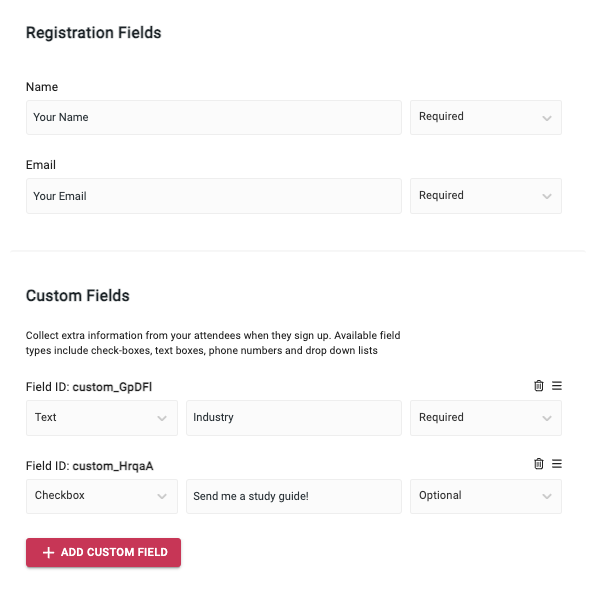Viewport: 599px width, 596px height.
Task: Click the chevron arrow in Name Required dropdown
Action: click(547, 118)
